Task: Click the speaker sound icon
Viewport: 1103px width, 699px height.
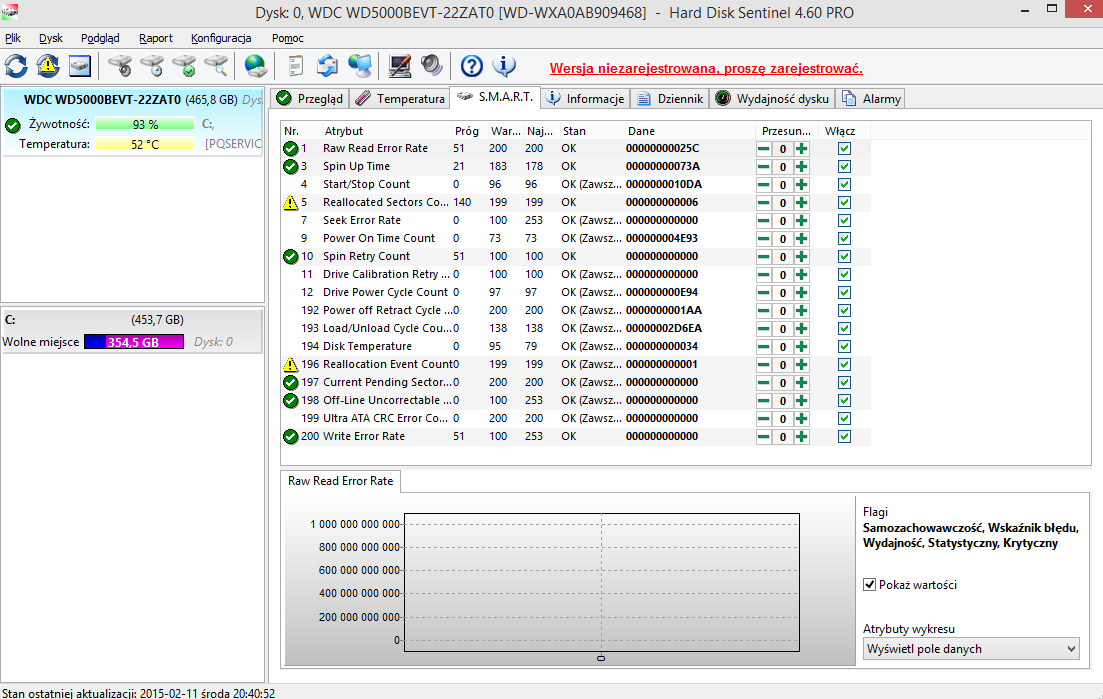Action: click(x=432, y=66)
